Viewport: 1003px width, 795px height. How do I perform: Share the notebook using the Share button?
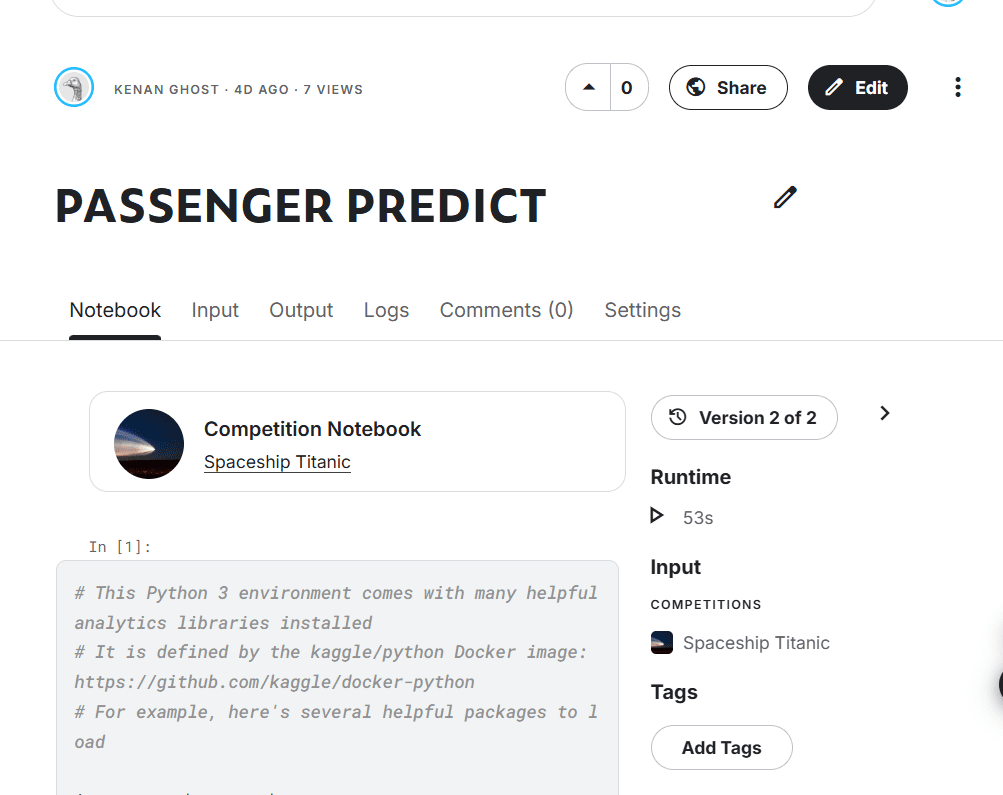pos(728,88)
